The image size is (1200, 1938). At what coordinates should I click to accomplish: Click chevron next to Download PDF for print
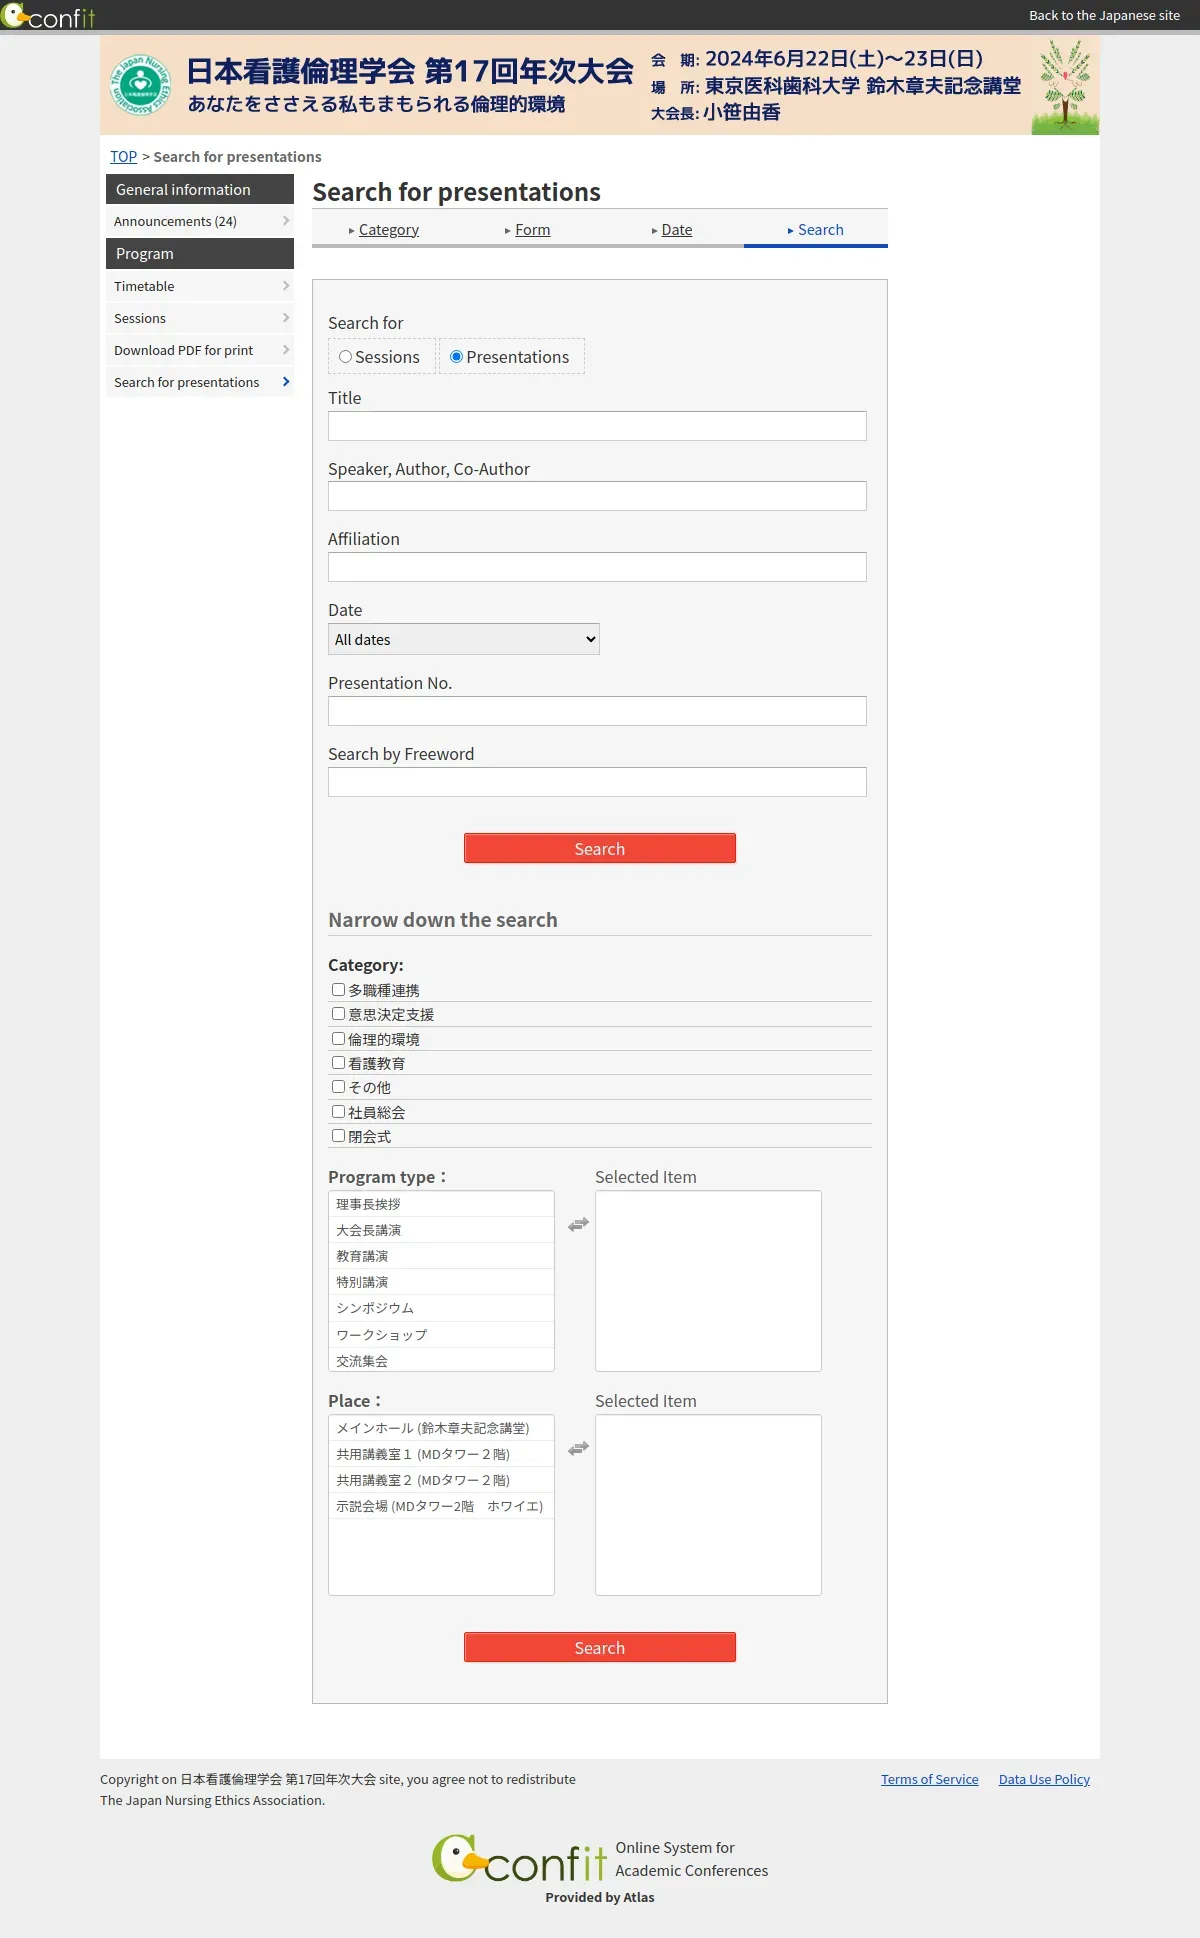(286, 350)
